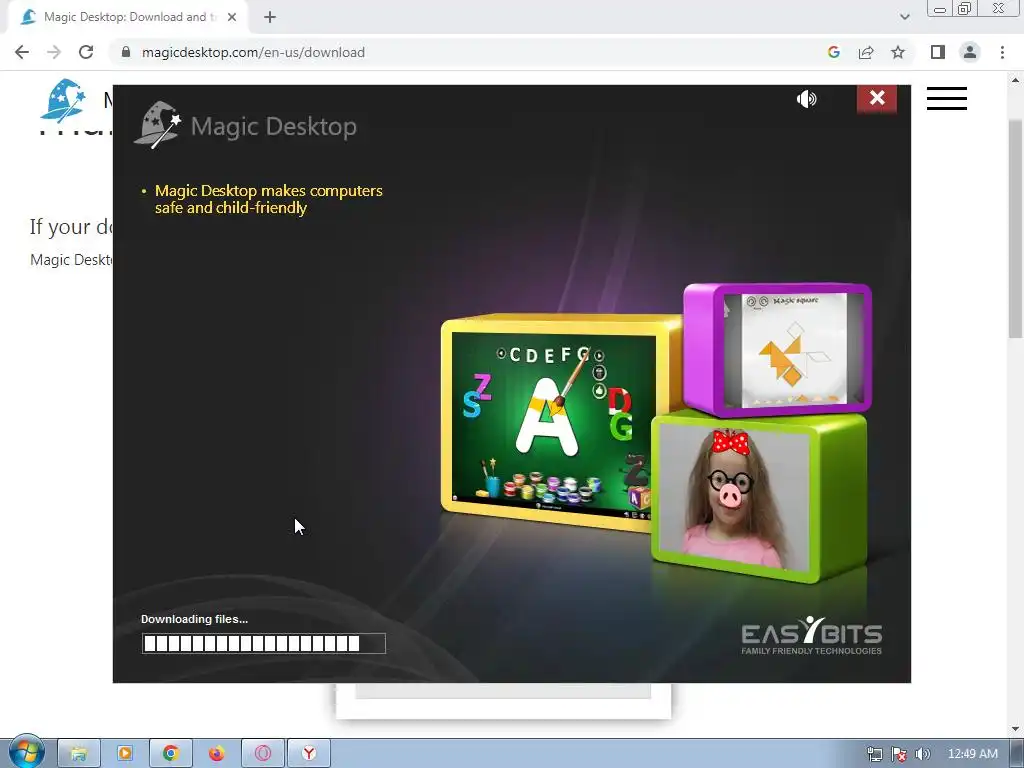Image resolution: width=1024 pixels, height=768 pixels.
Task: Click the blue wizard hat website logo
Action: (63, 101)
